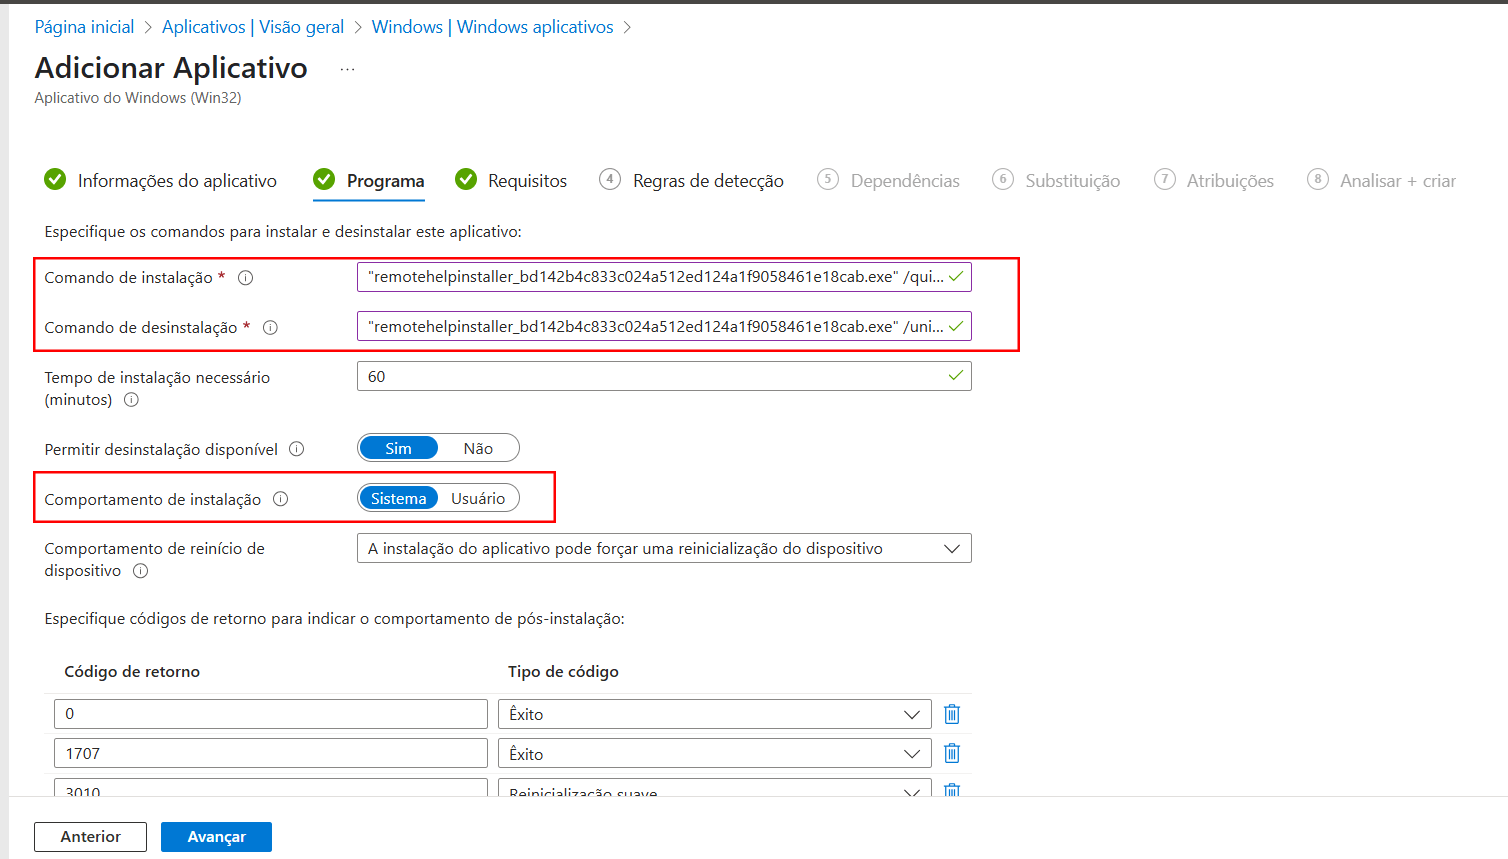Screen dimensions: 1508x859
Task: Delete return code 0 row via trash icon
Action: point(952,714)
